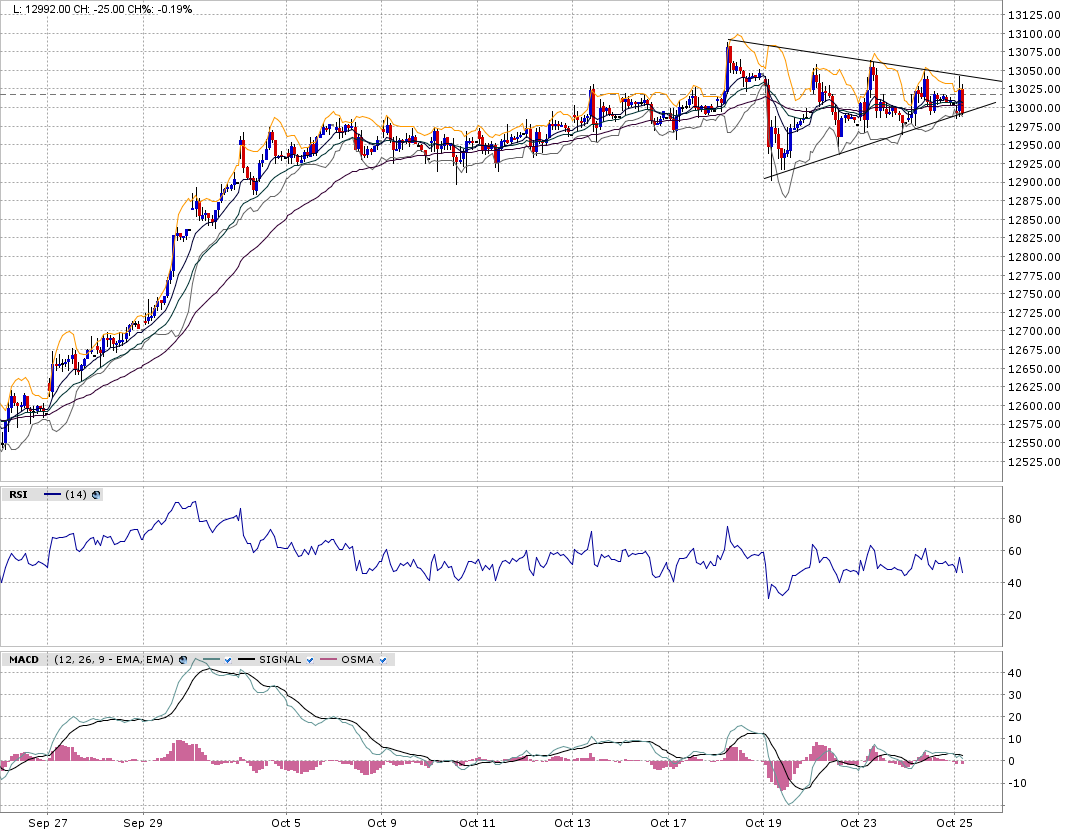Click the RSI panel title label

[18, 495]
